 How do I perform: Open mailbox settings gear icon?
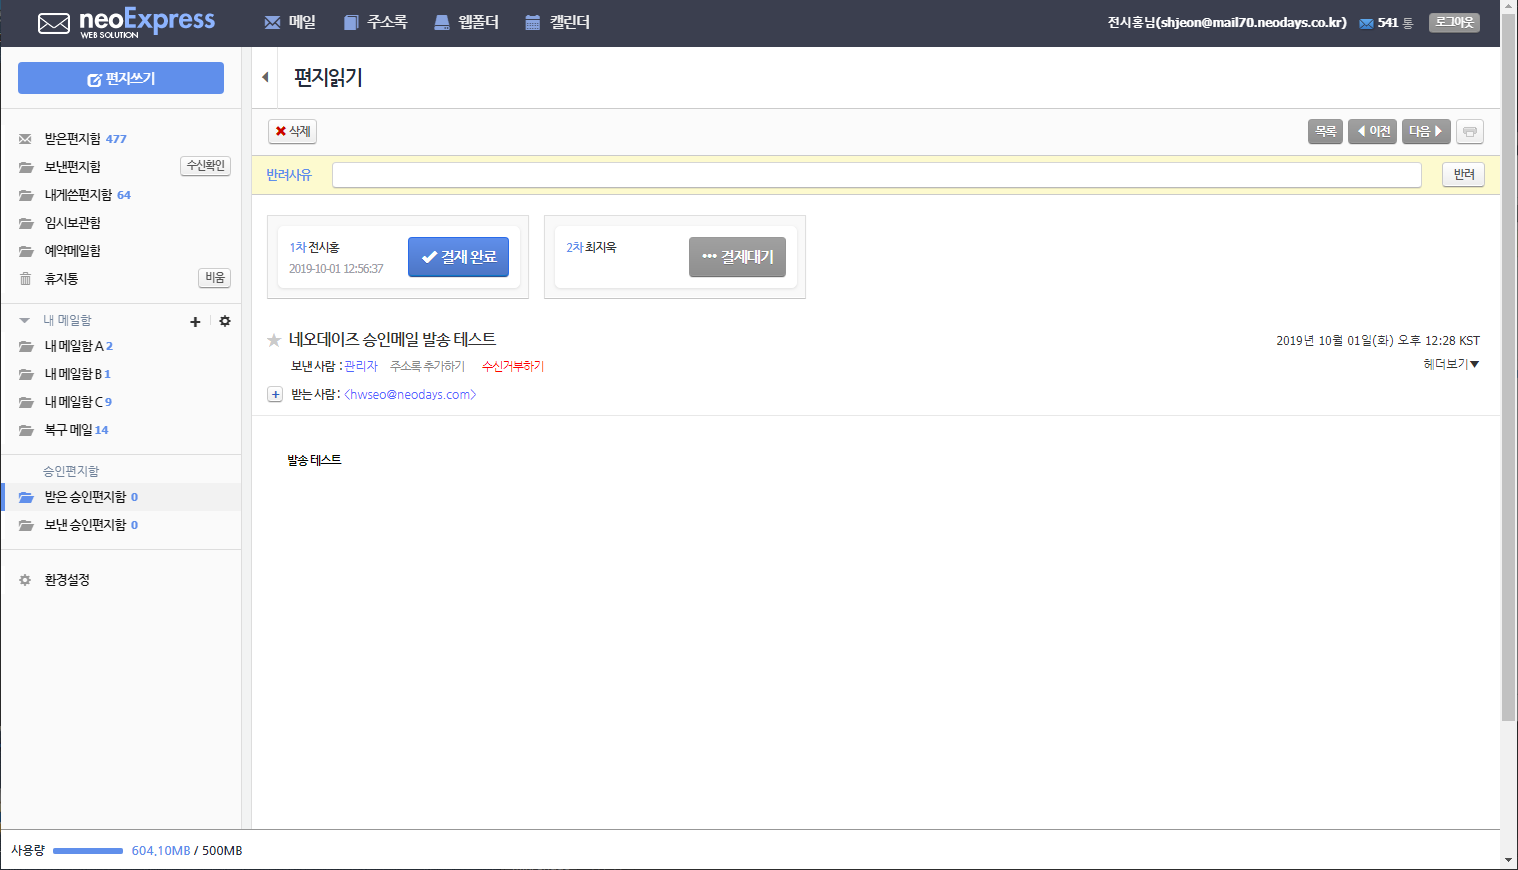pyautogui.click(x=225, y=321)
